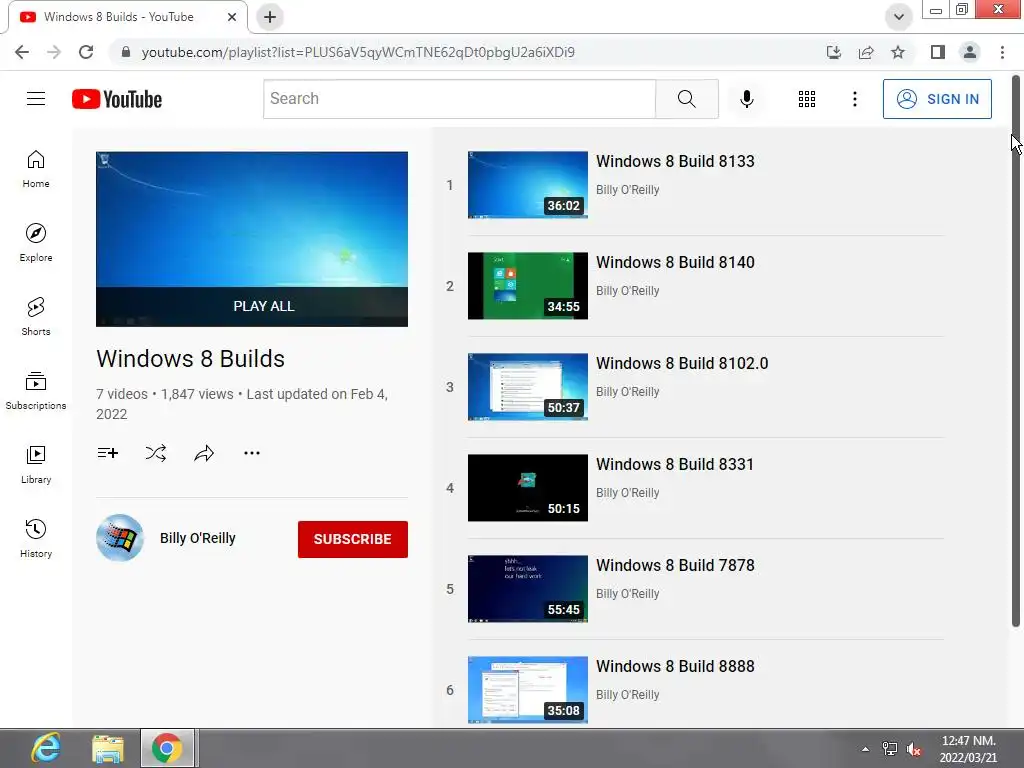
Task: Open a new browser tab
Action: tap(270, 17)
